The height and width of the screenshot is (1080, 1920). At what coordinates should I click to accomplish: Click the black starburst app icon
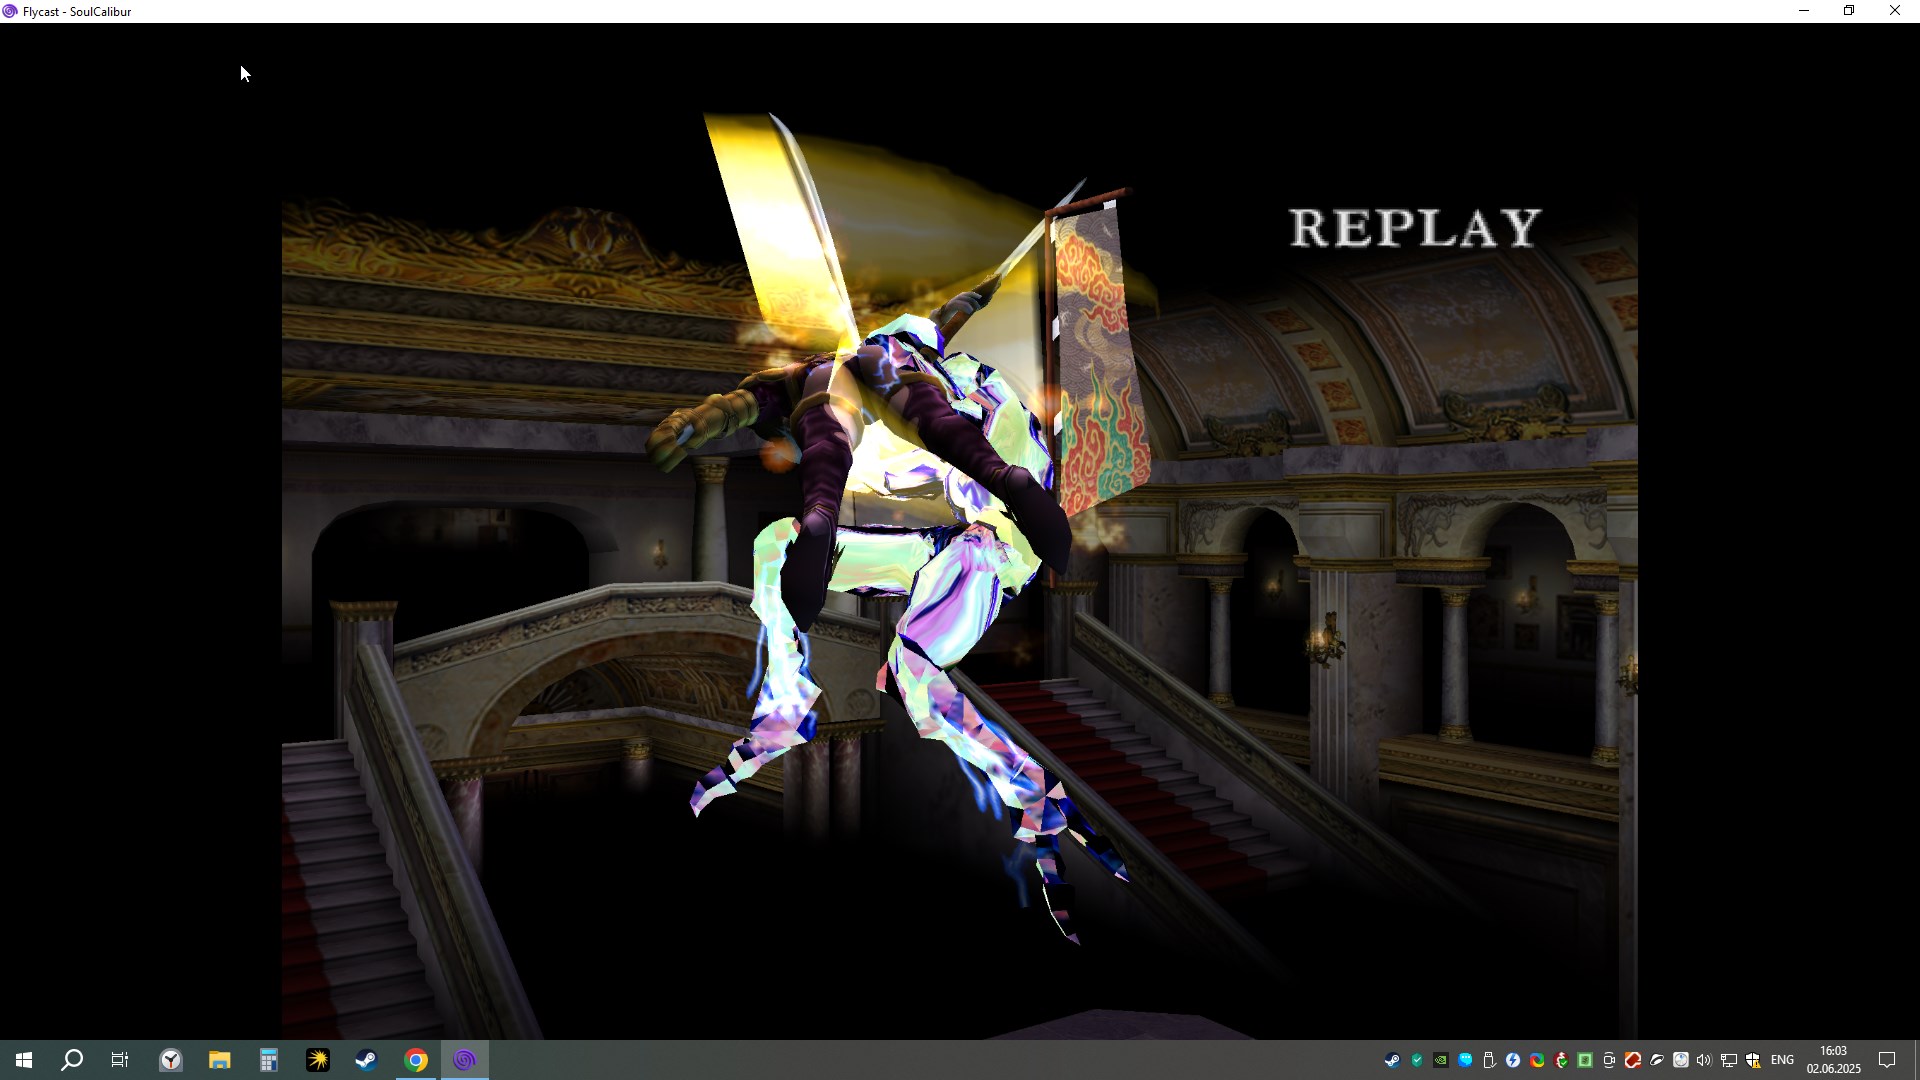317,1060
